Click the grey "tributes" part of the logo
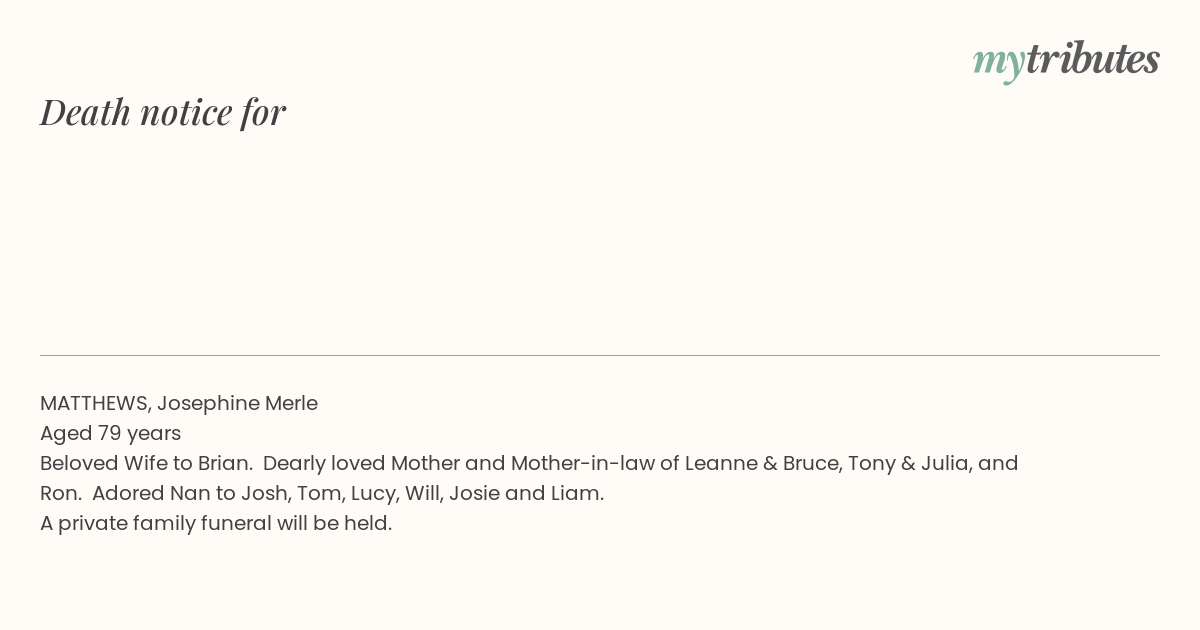Viewport: 1200px width, 630px height. pyautogui.click(x=1092, y=59)
